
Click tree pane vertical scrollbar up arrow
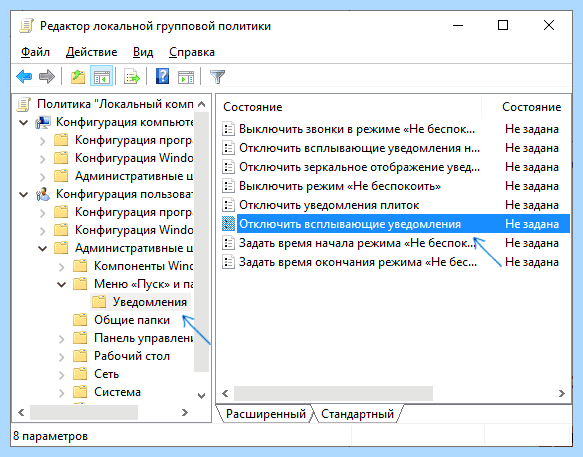pos(202,104)
